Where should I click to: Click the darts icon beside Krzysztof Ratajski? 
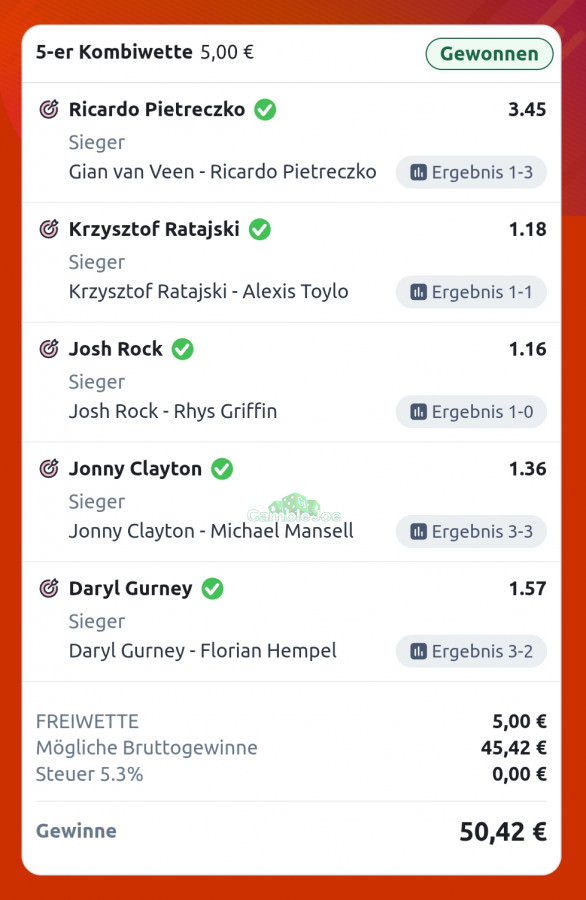coord(49,228)
